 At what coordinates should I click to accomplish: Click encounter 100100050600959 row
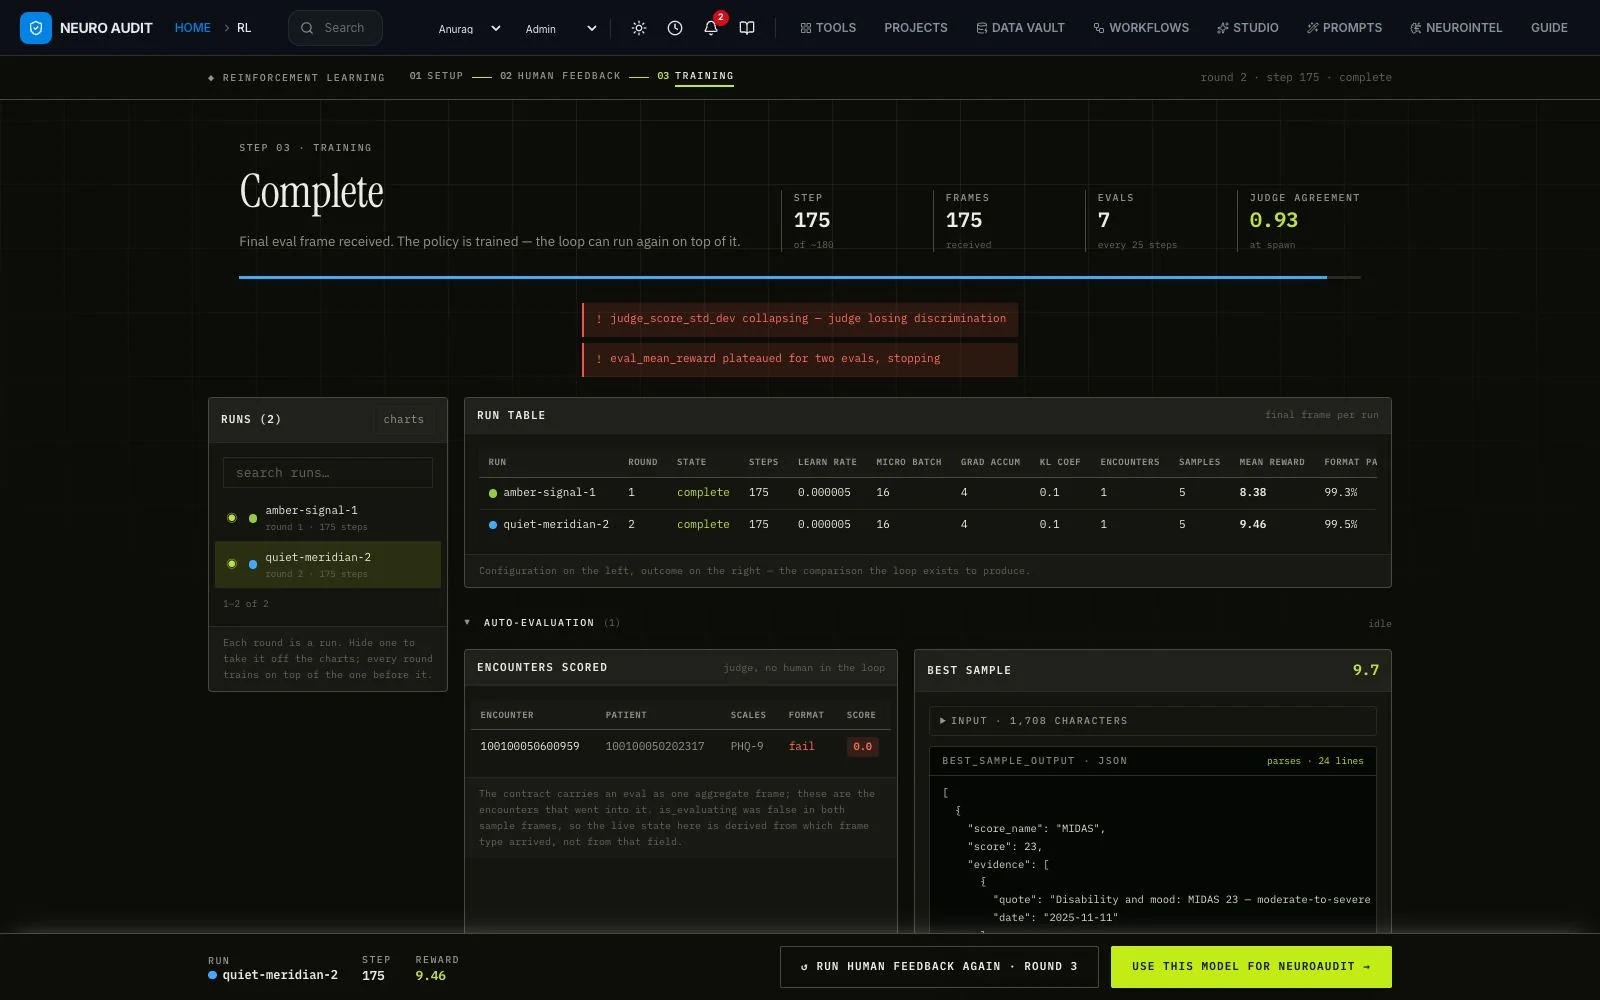(x=680, y=747)
